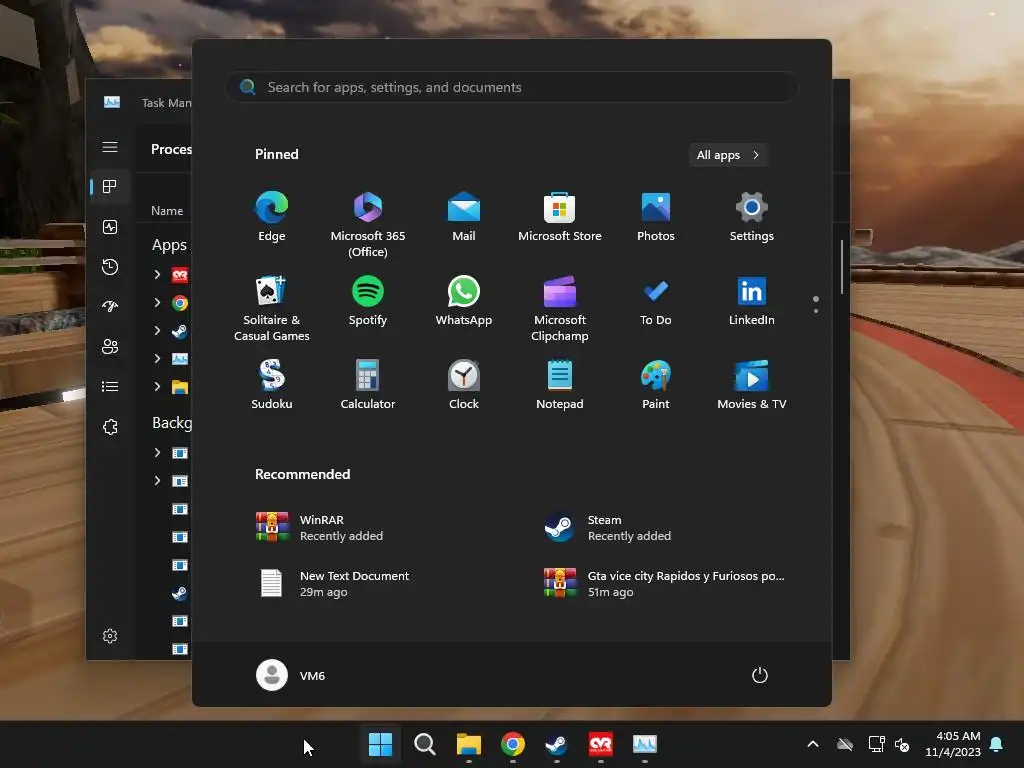Show hidden system tray icons
The image size is (1024, 768).
click(813, 744)
